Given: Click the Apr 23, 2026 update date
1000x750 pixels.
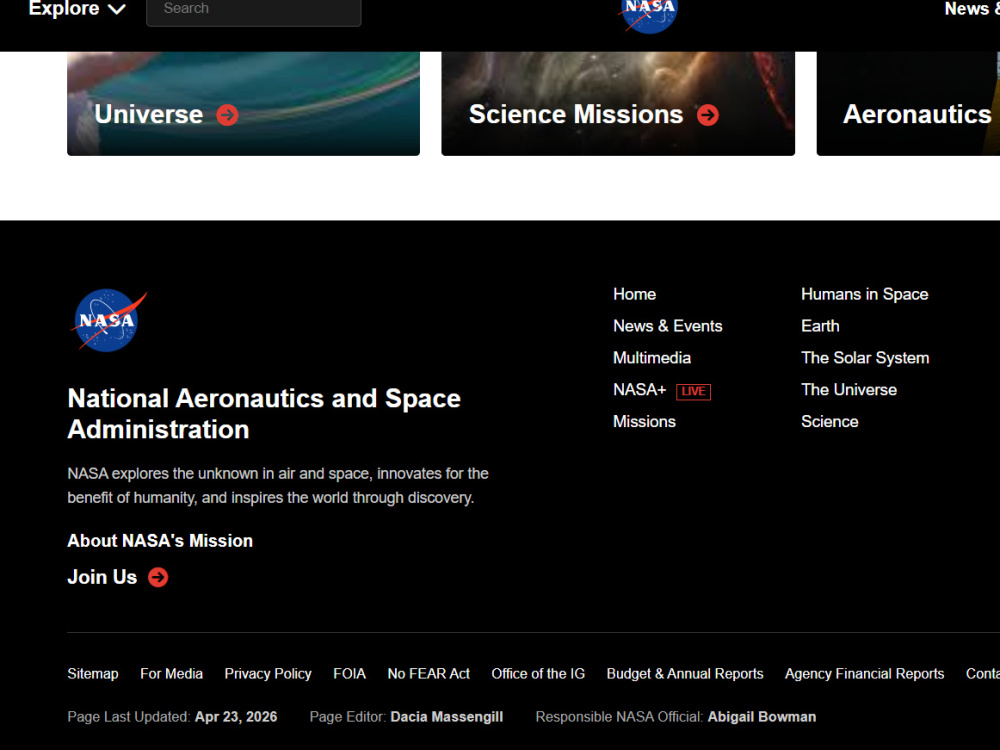Looking at the screenshot, I should (x=236, y=717).
